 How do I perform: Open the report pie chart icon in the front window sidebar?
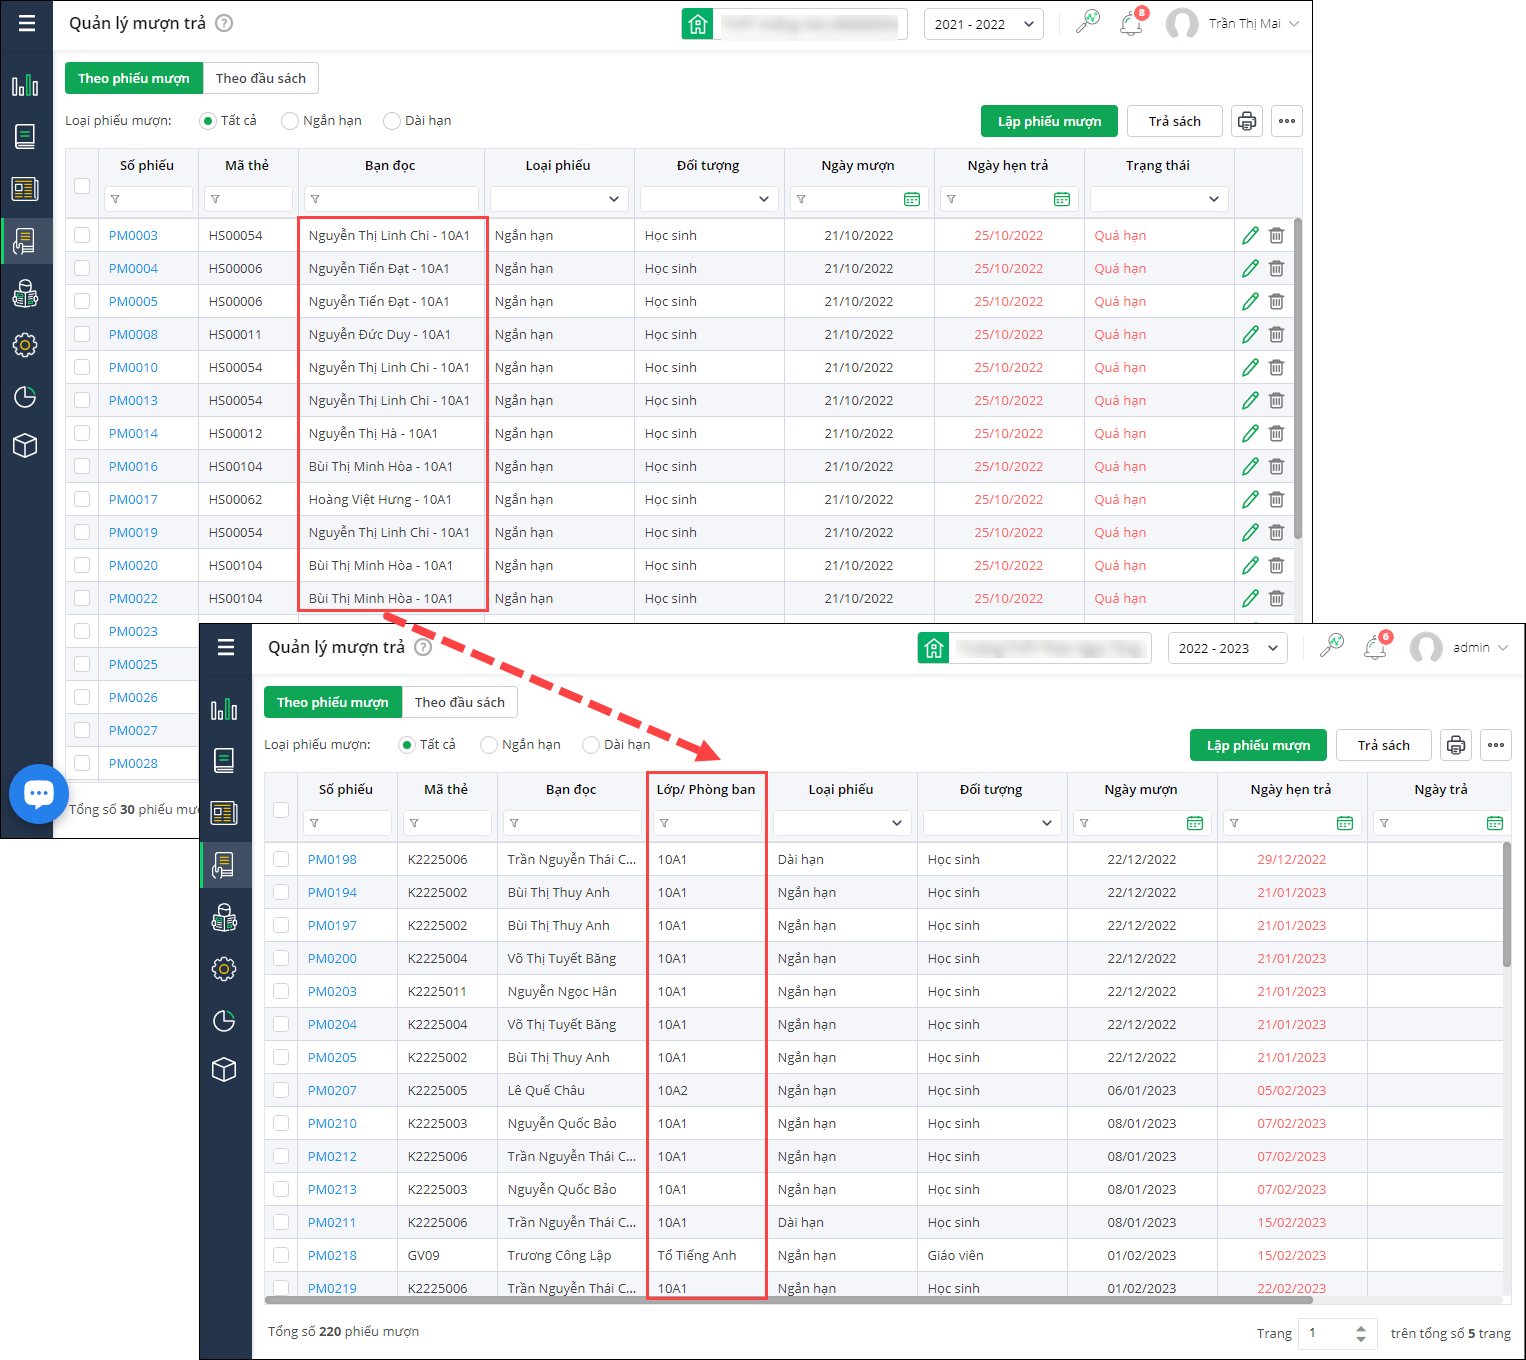click(224, 1020)
